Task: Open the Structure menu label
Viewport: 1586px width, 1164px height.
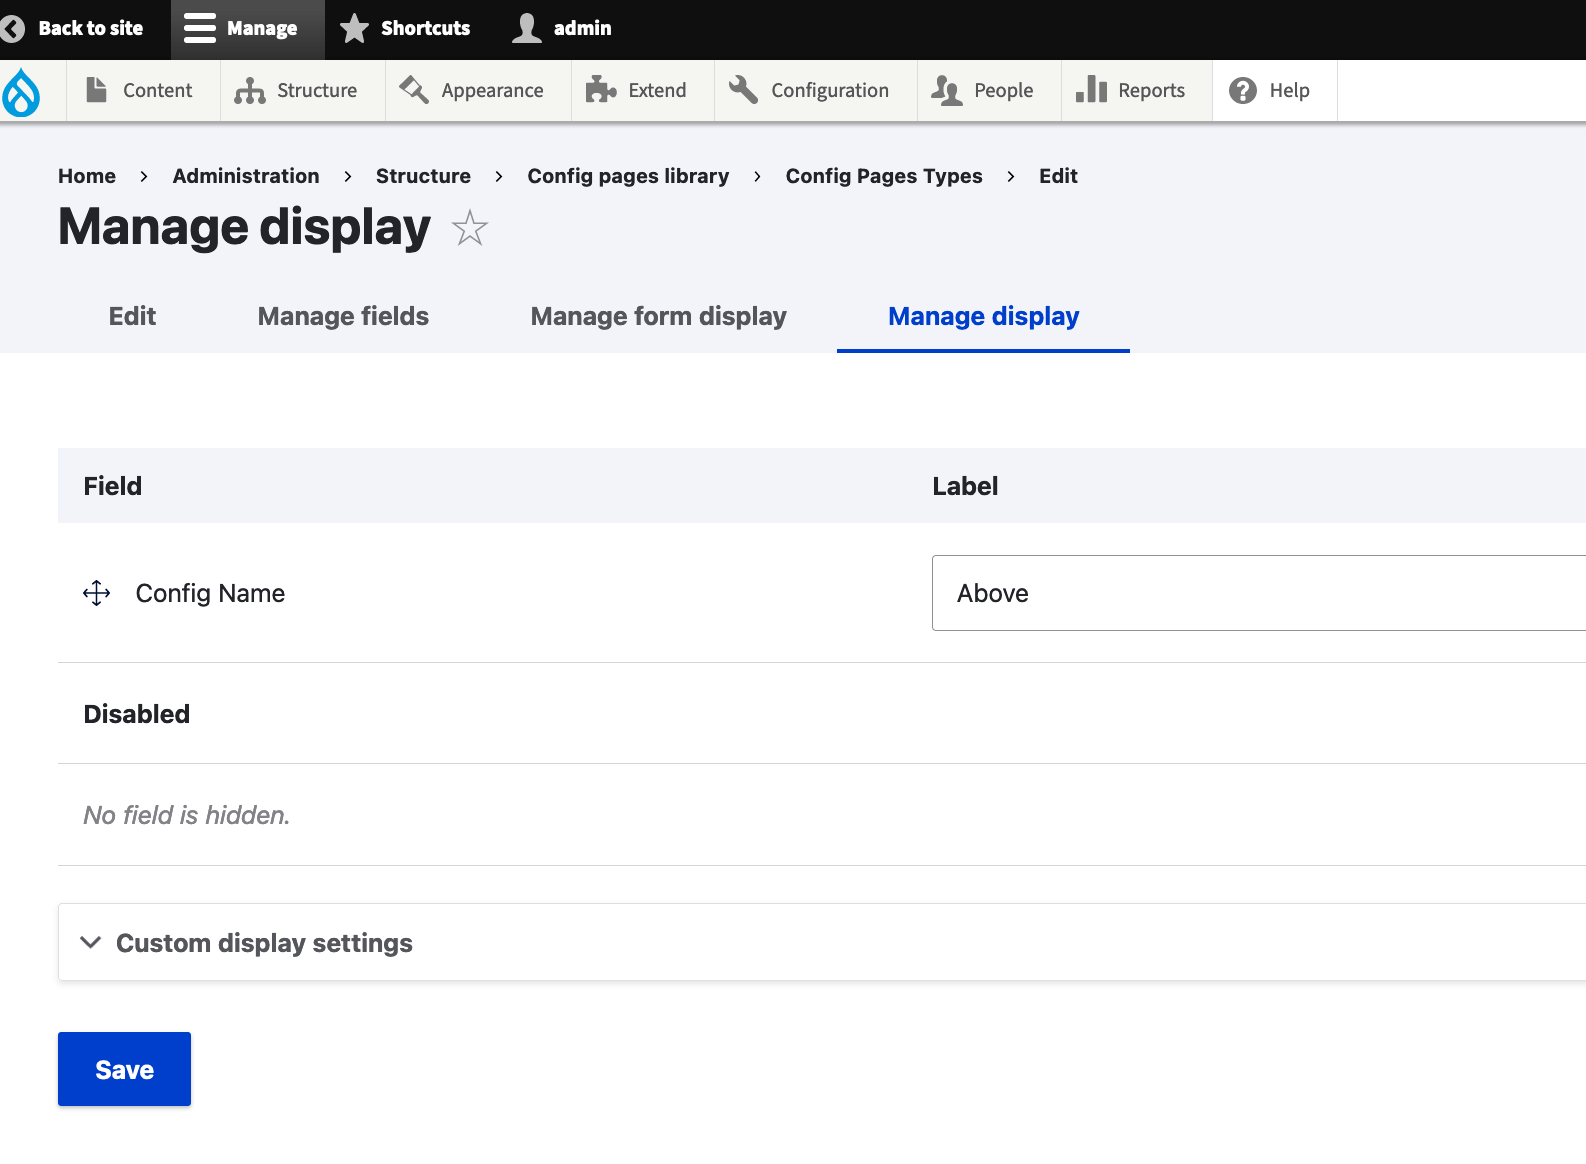Action: 317,90
